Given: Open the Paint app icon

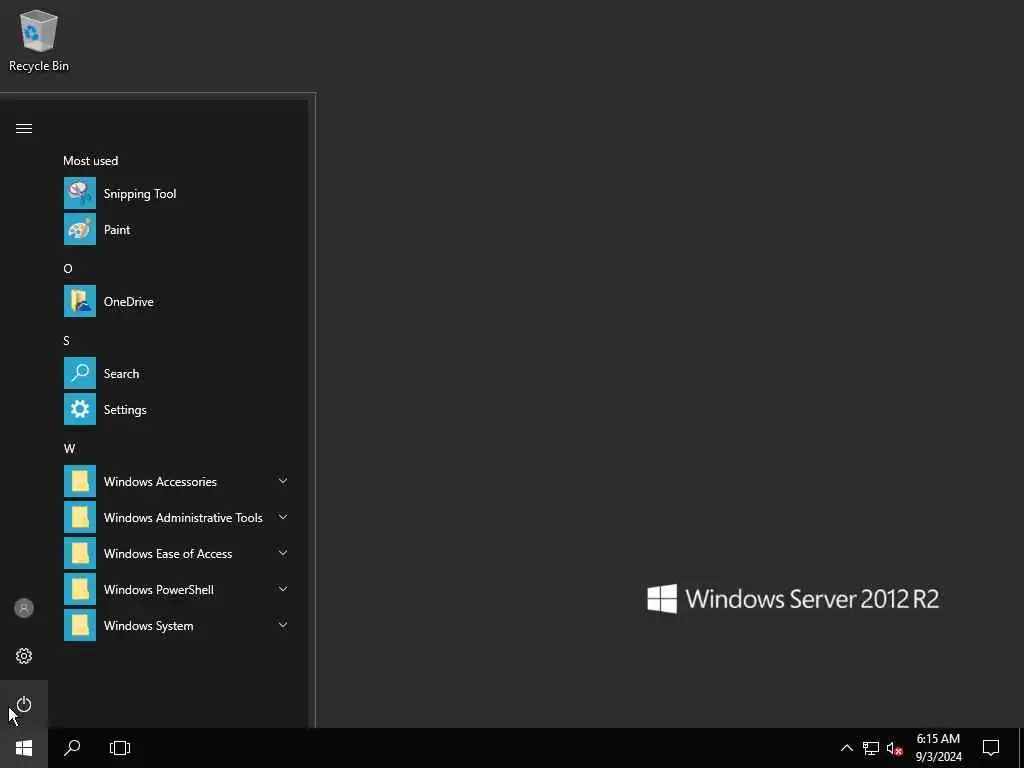Looking at the screenshot, I should [80, 229].
